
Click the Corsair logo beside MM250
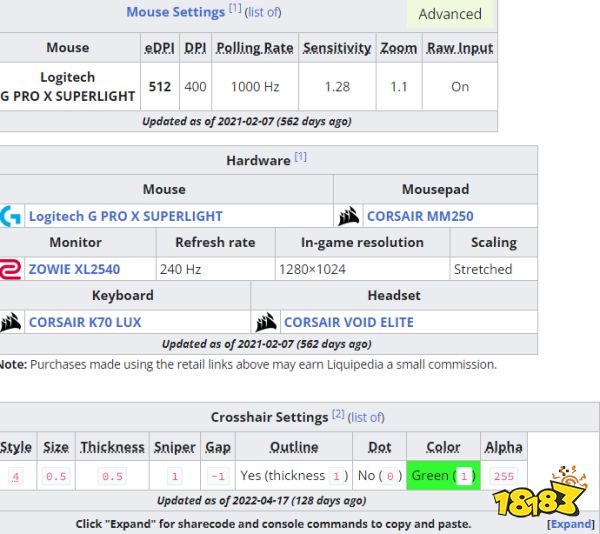[x=349, y=216]
